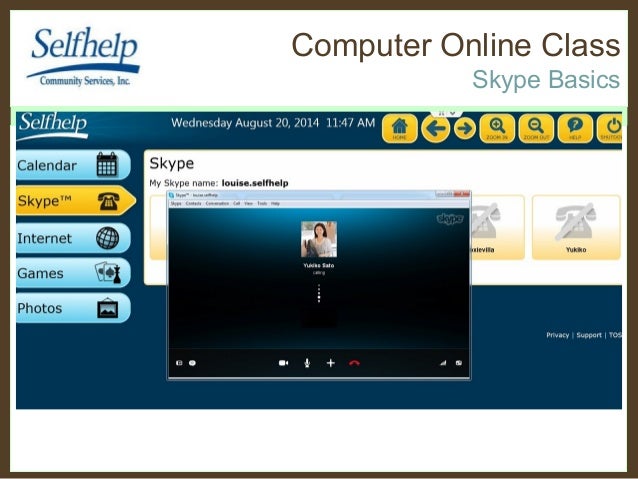Open the Internet sidebar item
The width and height of the screenshot is (638, 479).
point(73,238)
